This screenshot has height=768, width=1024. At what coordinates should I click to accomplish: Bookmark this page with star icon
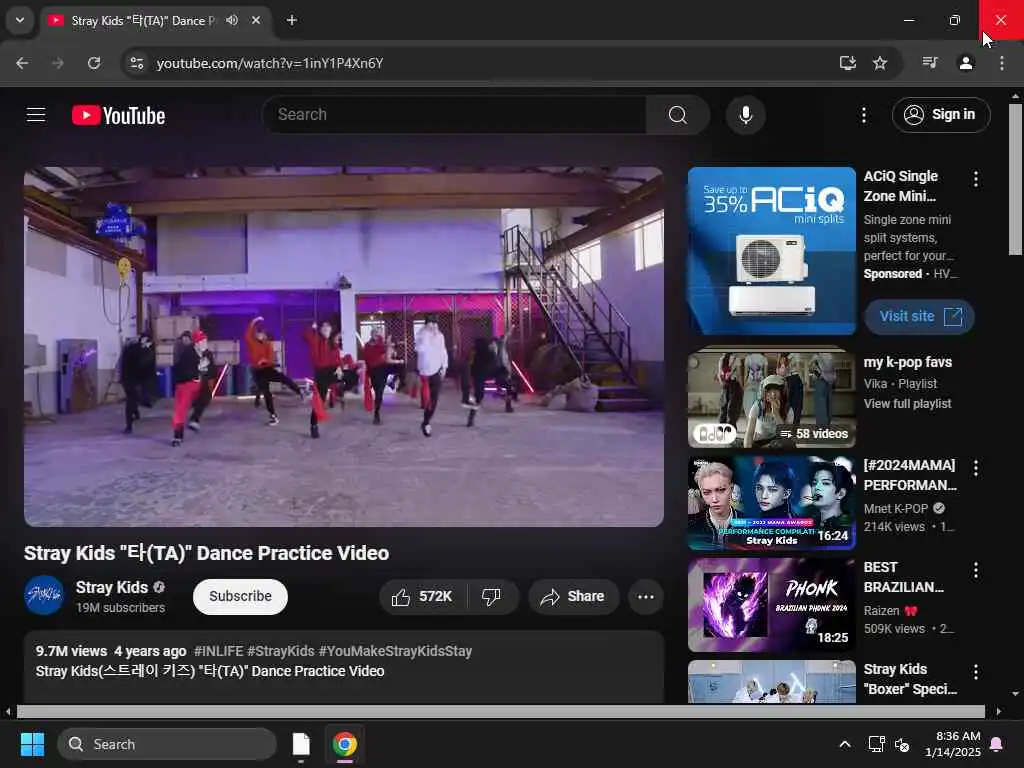pos(880,63)
